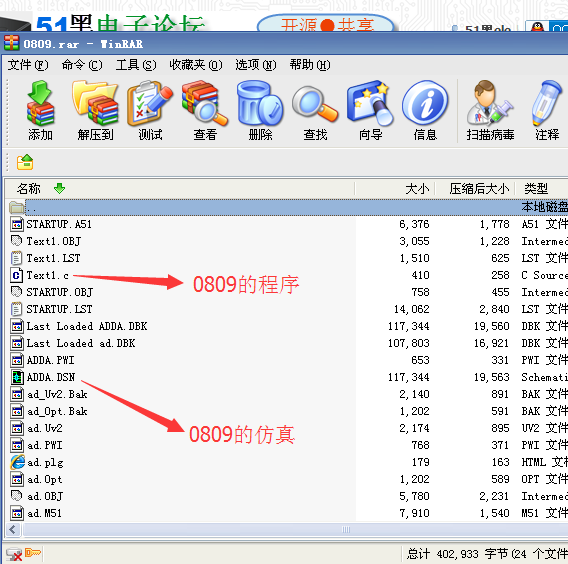Click the Extract To (解压到) icon

pos(95,103)
